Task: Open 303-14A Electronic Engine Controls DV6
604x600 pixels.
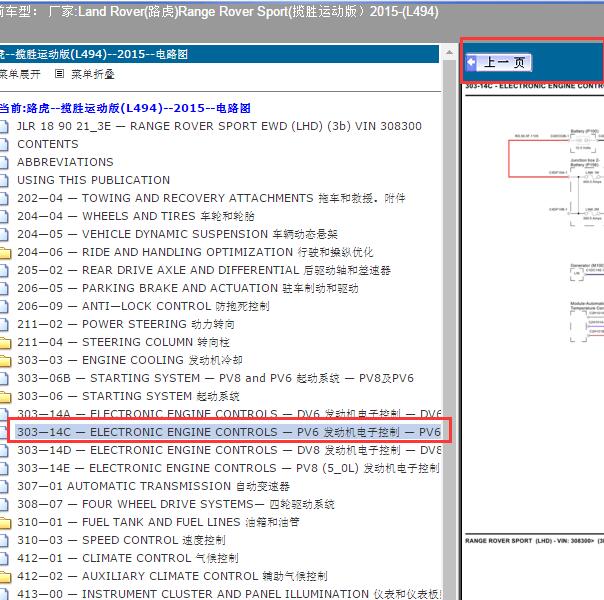Action: click(229, 414)
